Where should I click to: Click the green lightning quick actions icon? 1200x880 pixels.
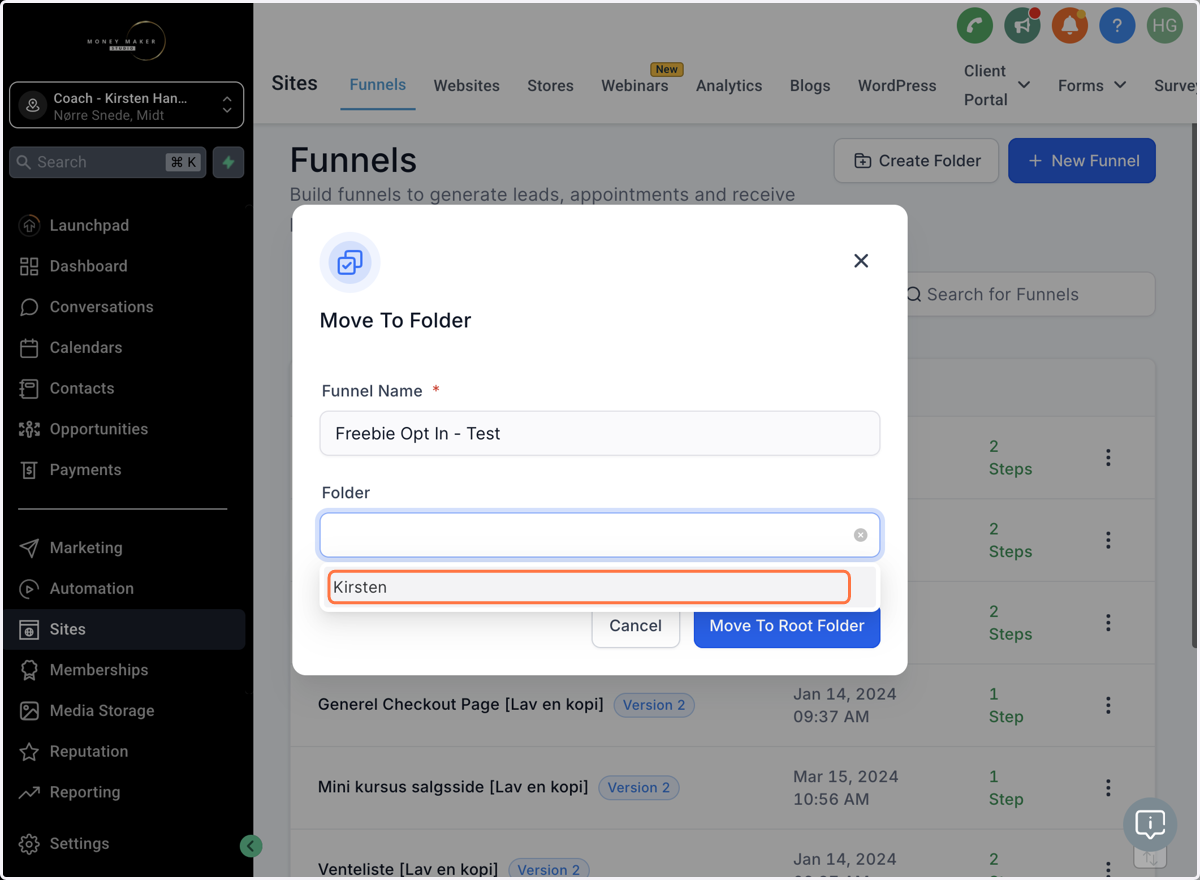pos(228,162)
